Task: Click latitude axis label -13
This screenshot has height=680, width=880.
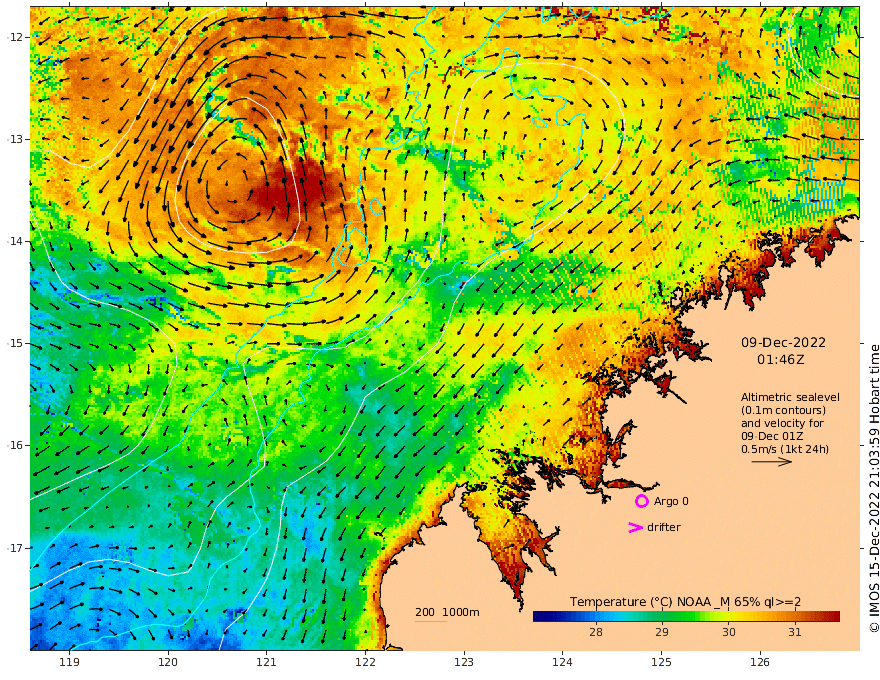Action: pos(14,139)
